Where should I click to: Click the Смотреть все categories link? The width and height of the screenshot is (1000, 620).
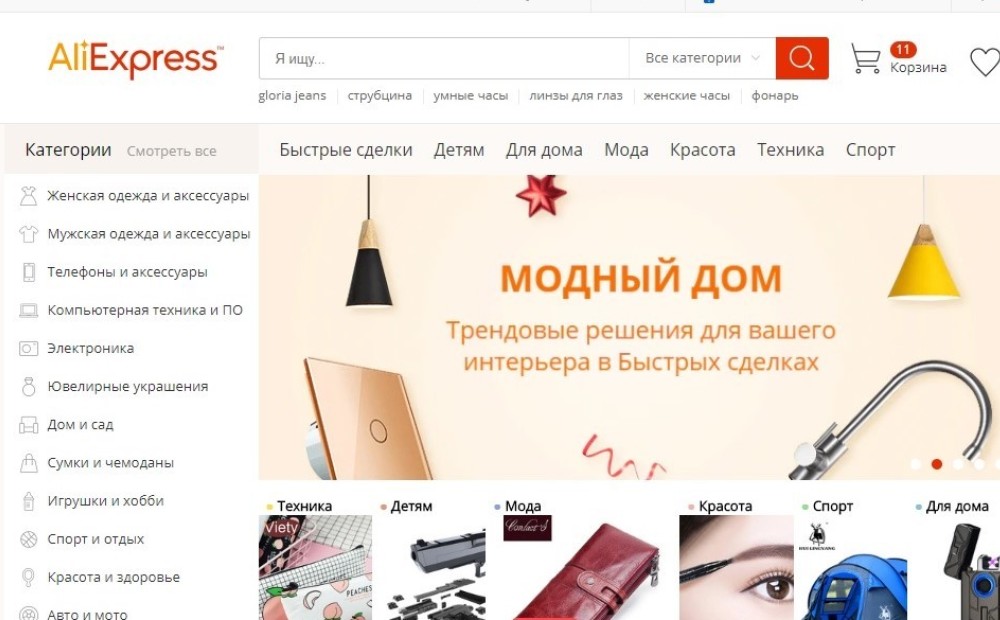(172, 151)
